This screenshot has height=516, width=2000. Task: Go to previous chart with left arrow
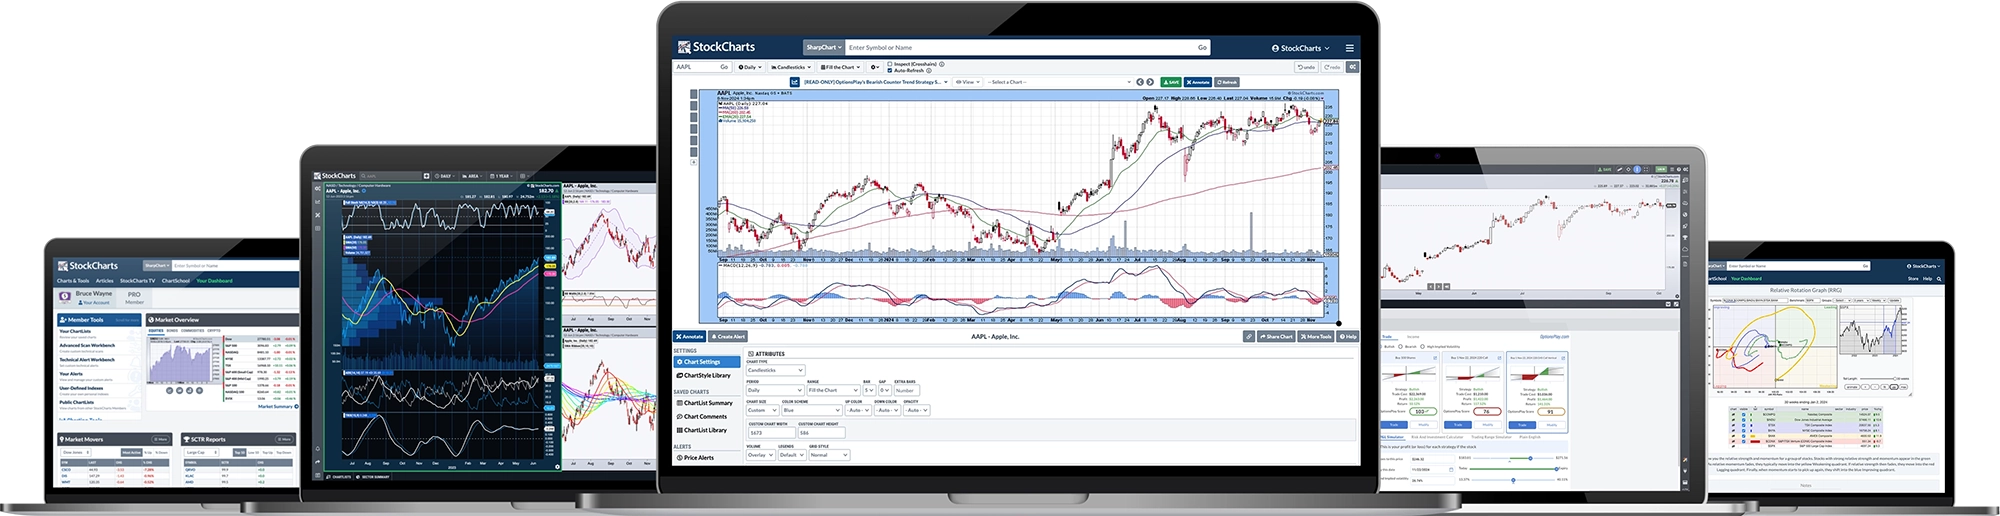click(x=1140, y=82)
